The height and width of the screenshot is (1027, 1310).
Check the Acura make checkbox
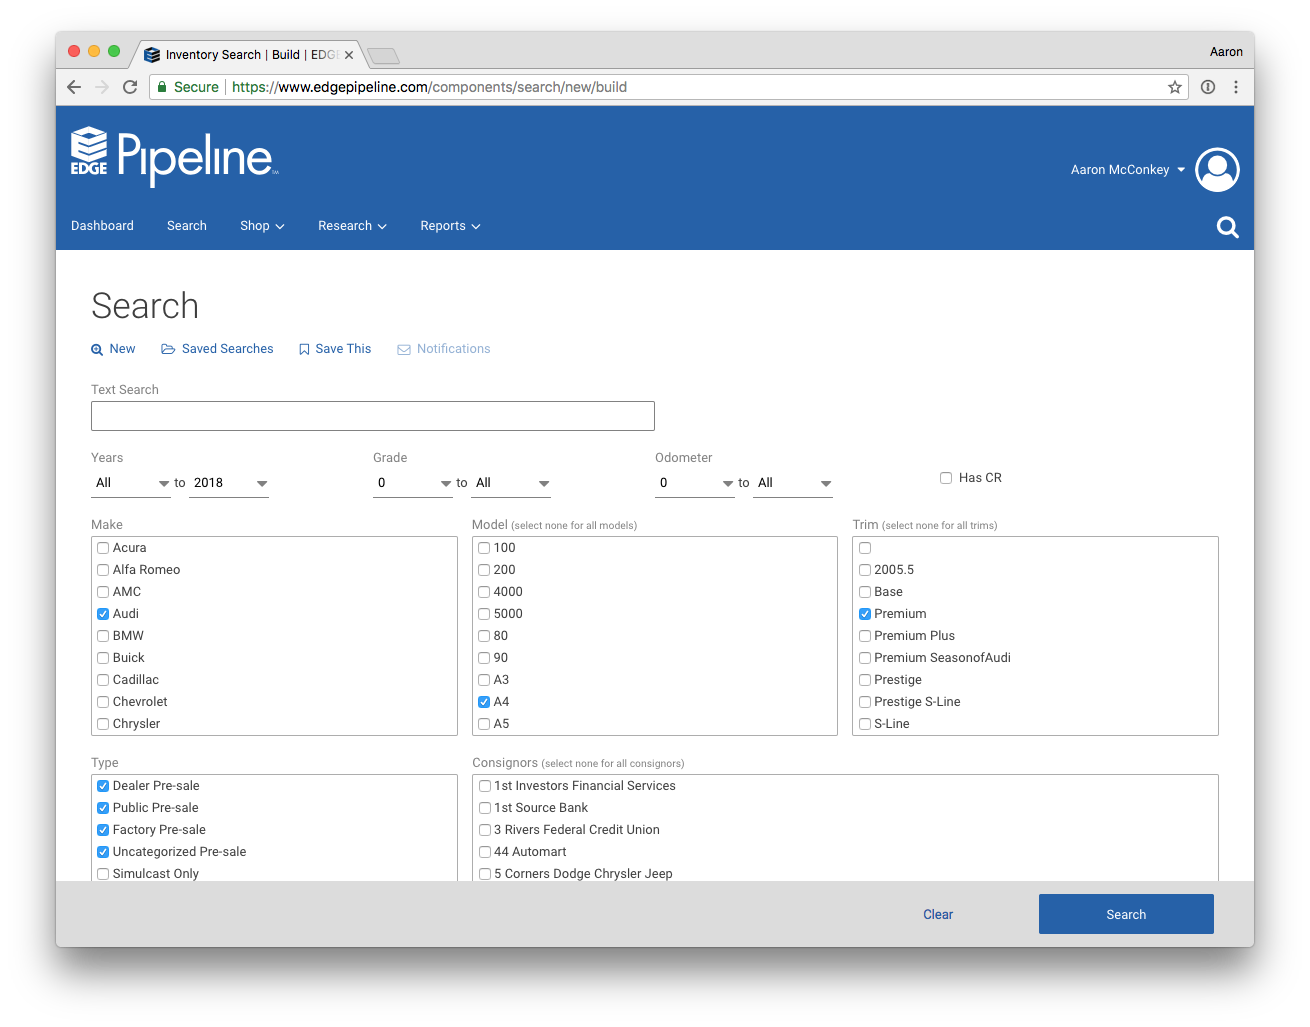(x=103, y=548)
